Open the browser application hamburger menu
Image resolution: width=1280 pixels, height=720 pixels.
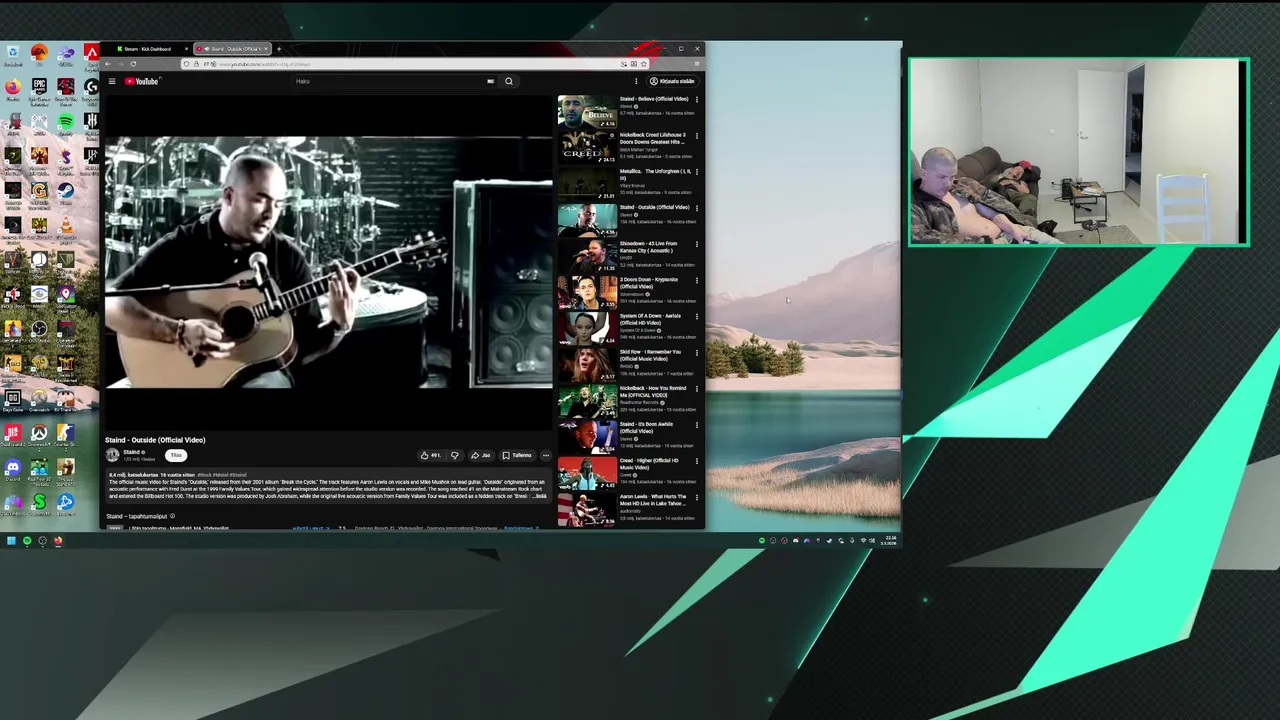(697, 64)
